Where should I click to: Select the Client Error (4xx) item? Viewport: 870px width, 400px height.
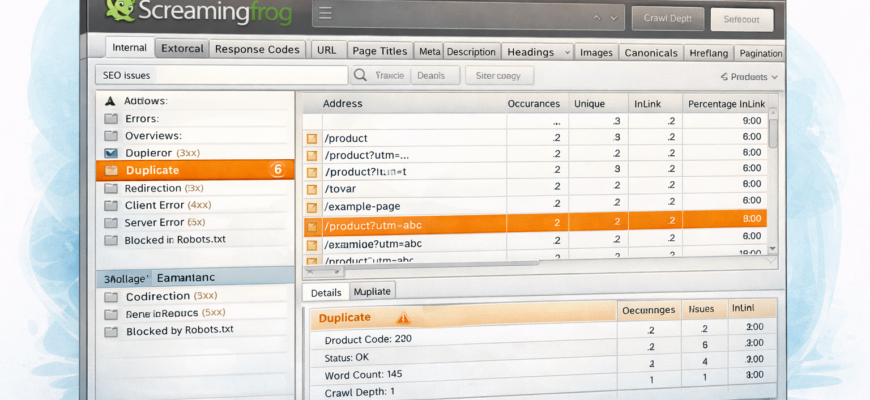pos(195,205)
